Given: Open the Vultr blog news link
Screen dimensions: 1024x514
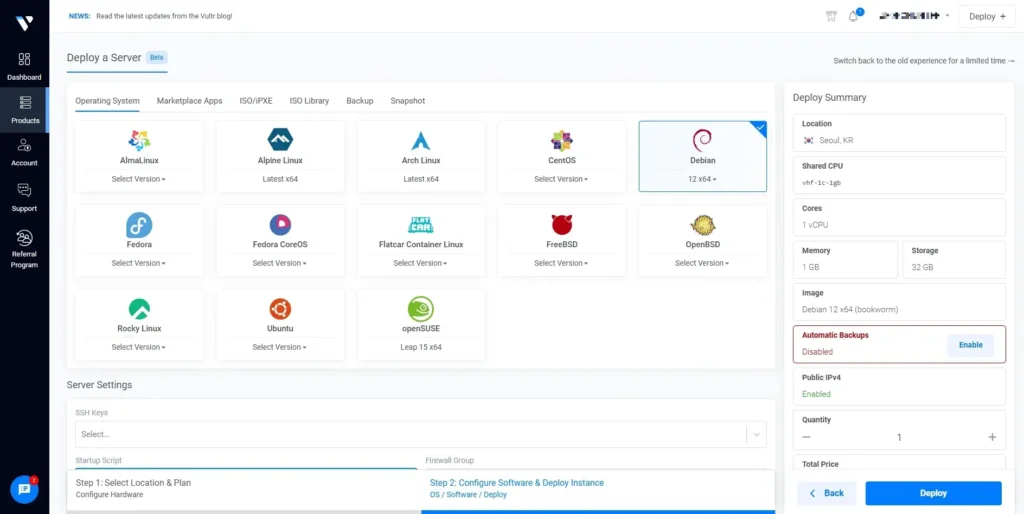Looking at the screenshot, I should click(164, 16).
